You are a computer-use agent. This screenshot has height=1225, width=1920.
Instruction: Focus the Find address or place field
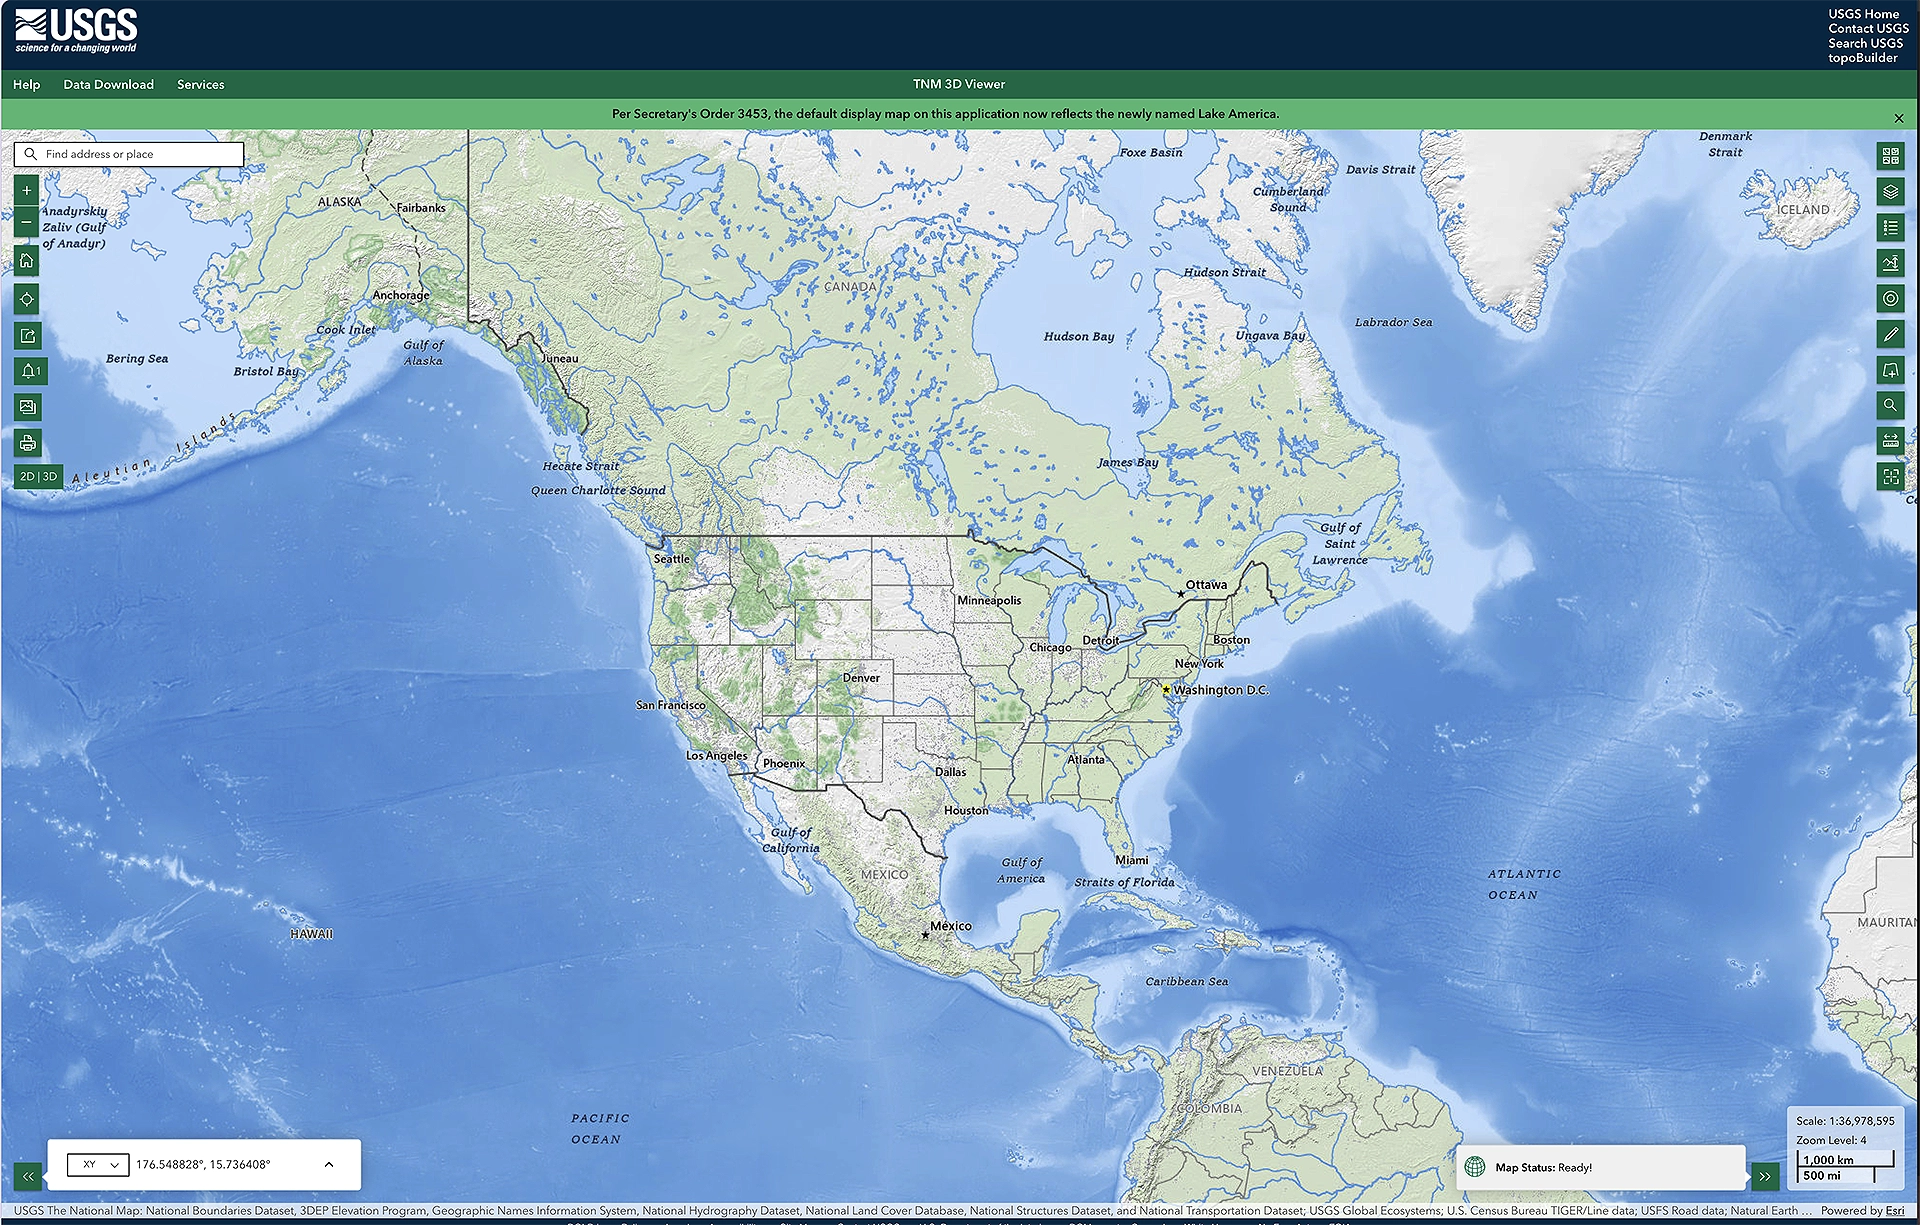[129, 154]
